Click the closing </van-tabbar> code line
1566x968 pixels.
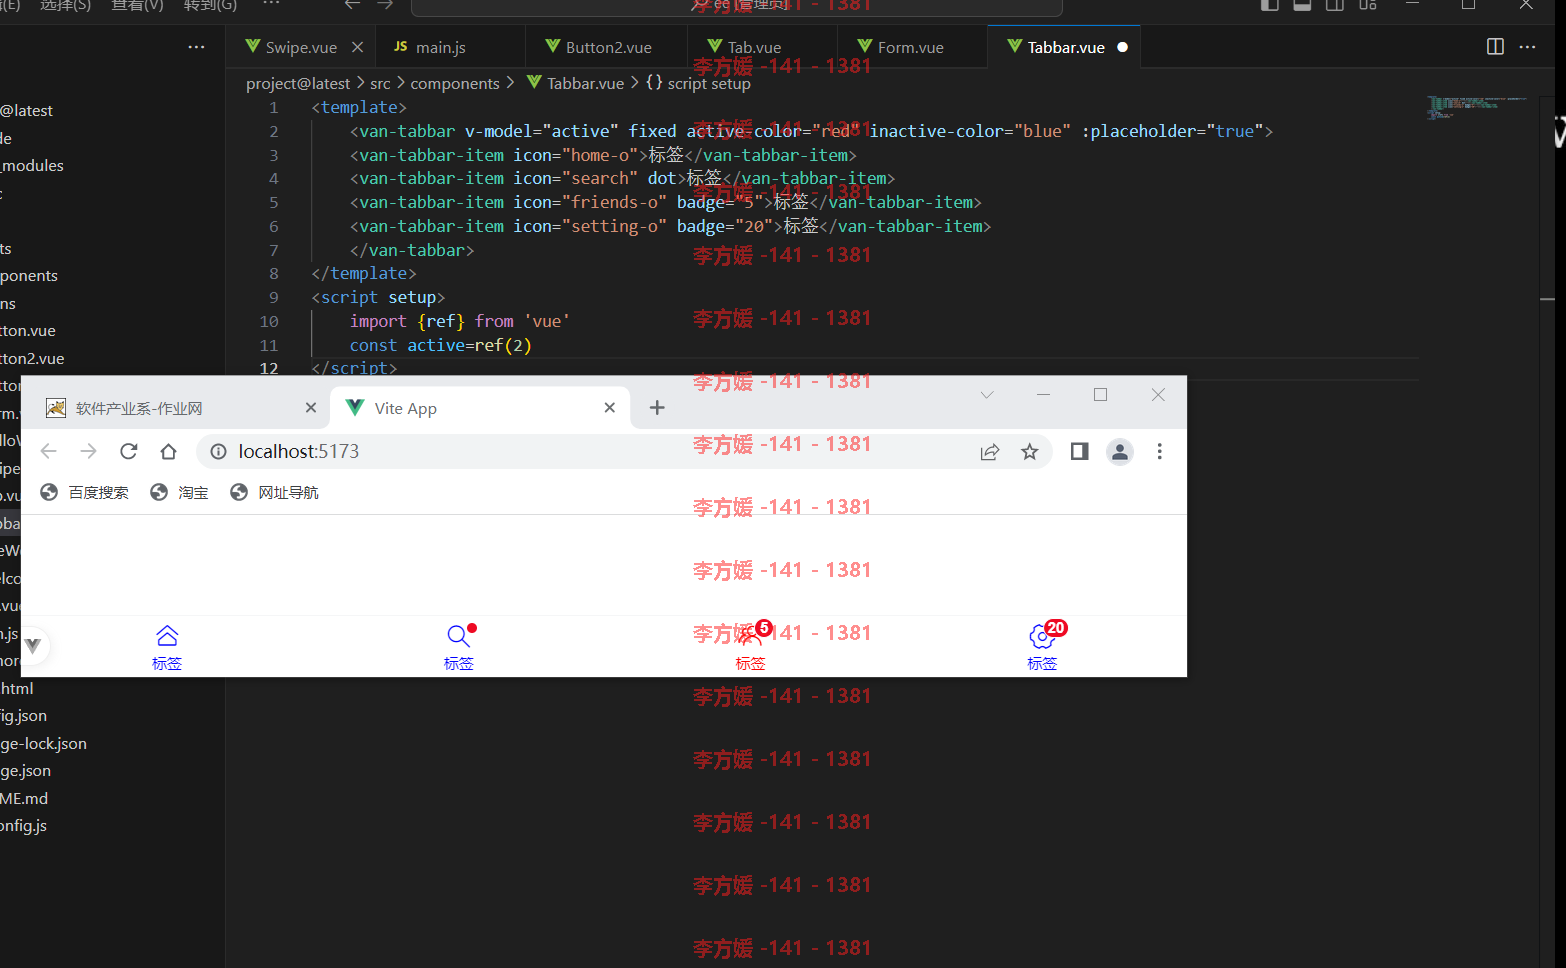pyautogui.click(x=412, y=250)
